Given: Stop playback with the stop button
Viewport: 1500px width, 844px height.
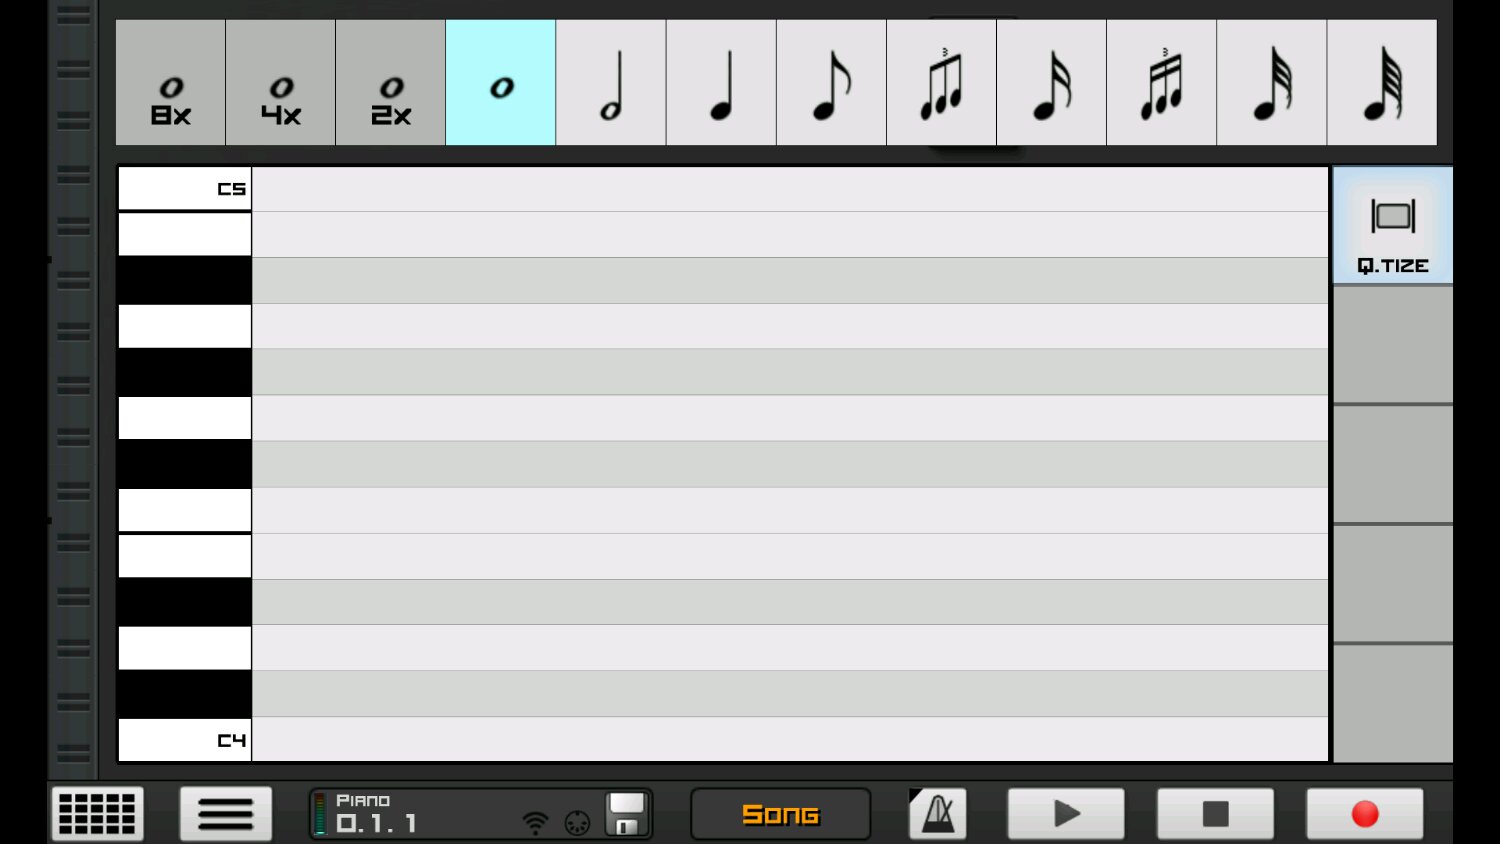Looking at the screenshot, I should pos(1215,814).
